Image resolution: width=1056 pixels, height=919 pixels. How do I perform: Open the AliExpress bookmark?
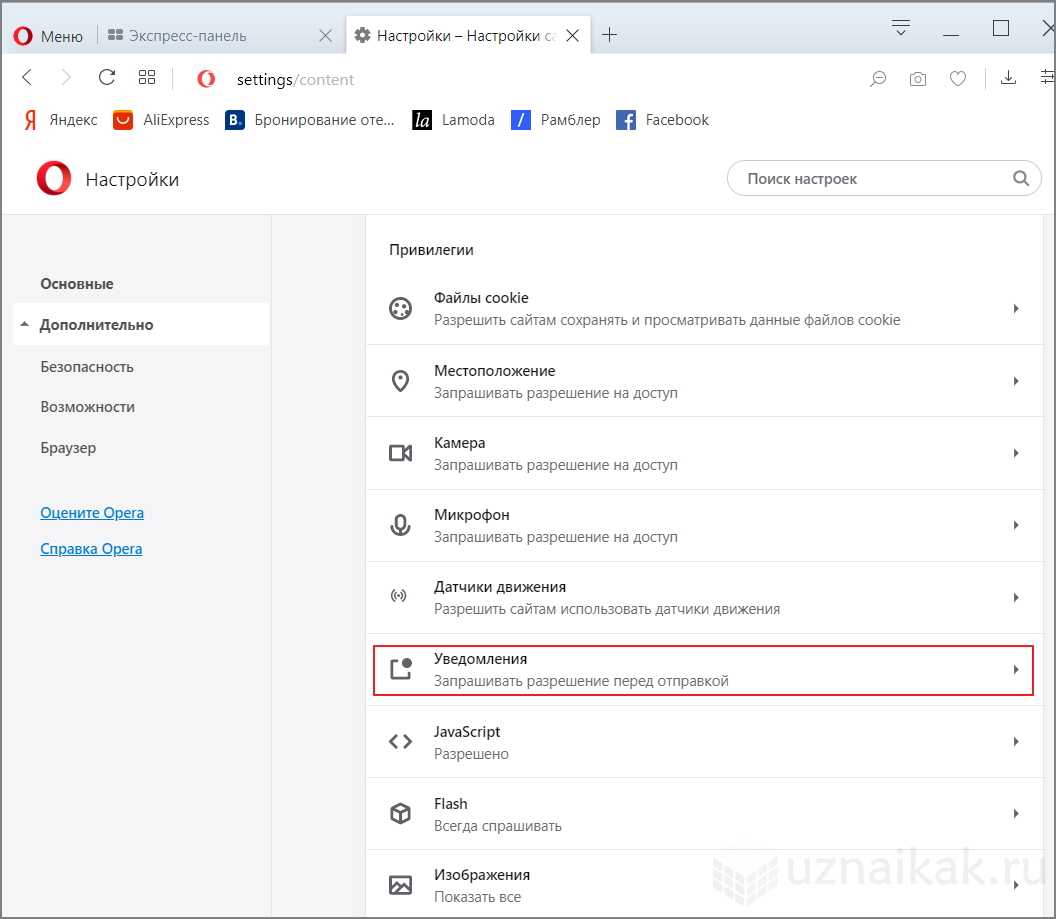pos(161,120)
